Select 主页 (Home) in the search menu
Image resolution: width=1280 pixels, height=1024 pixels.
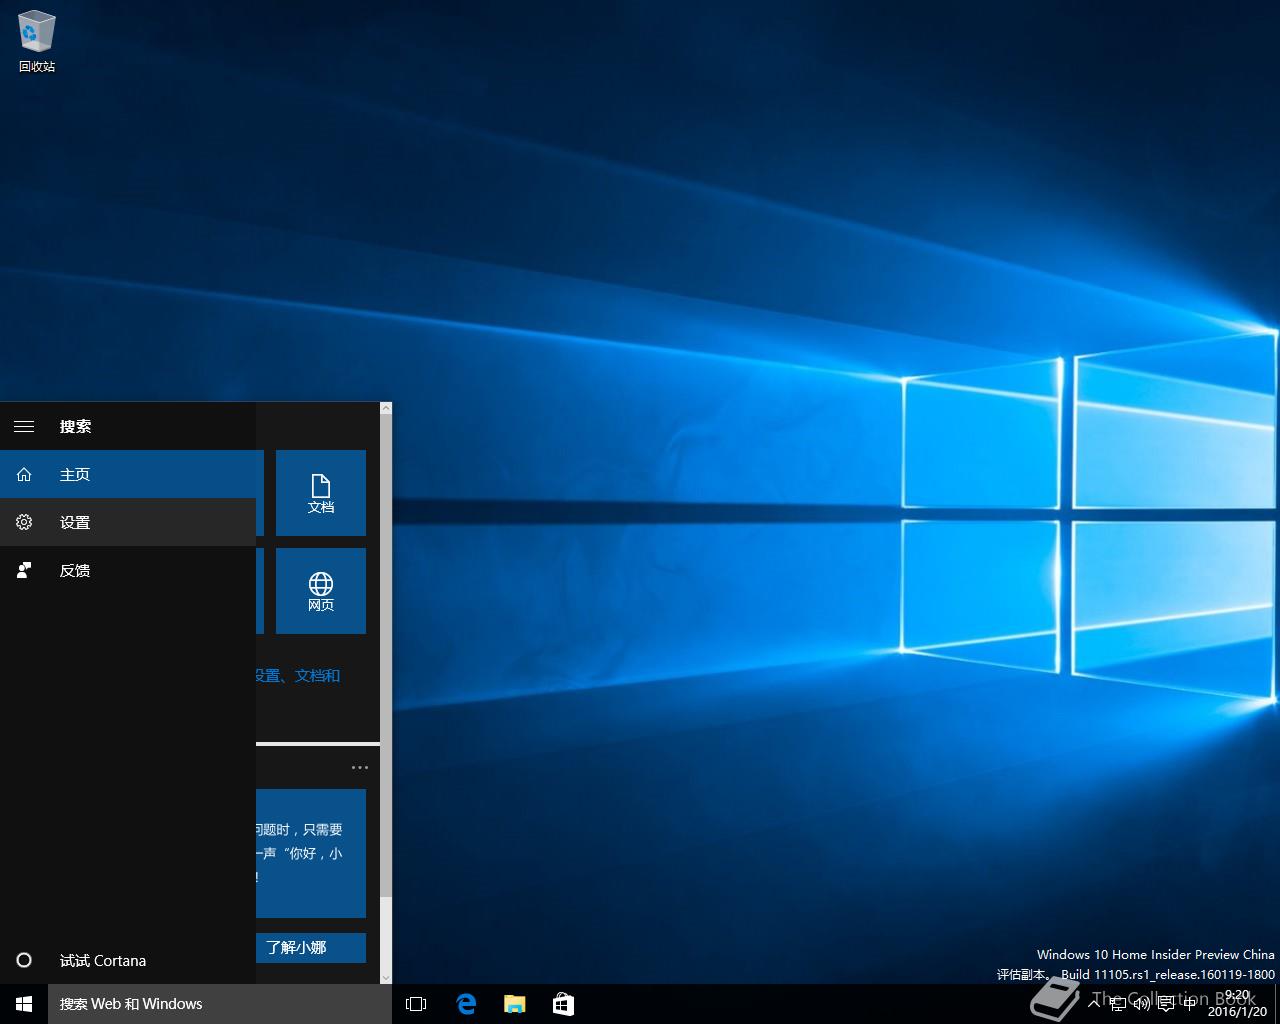75,474
